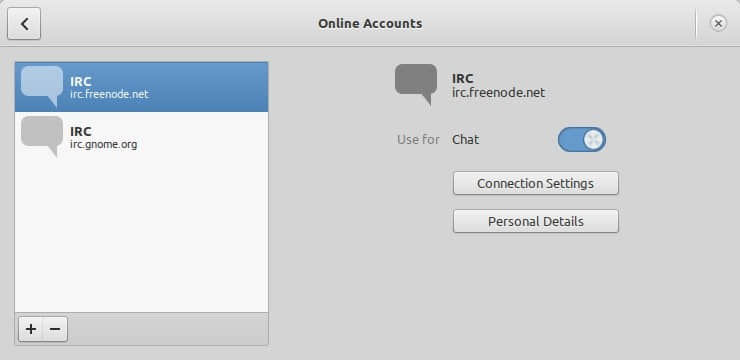This screenshot has height=360, width=740.
Task: Click the irc.freenode.net text in details pane
Action: (x=498, y=92)
